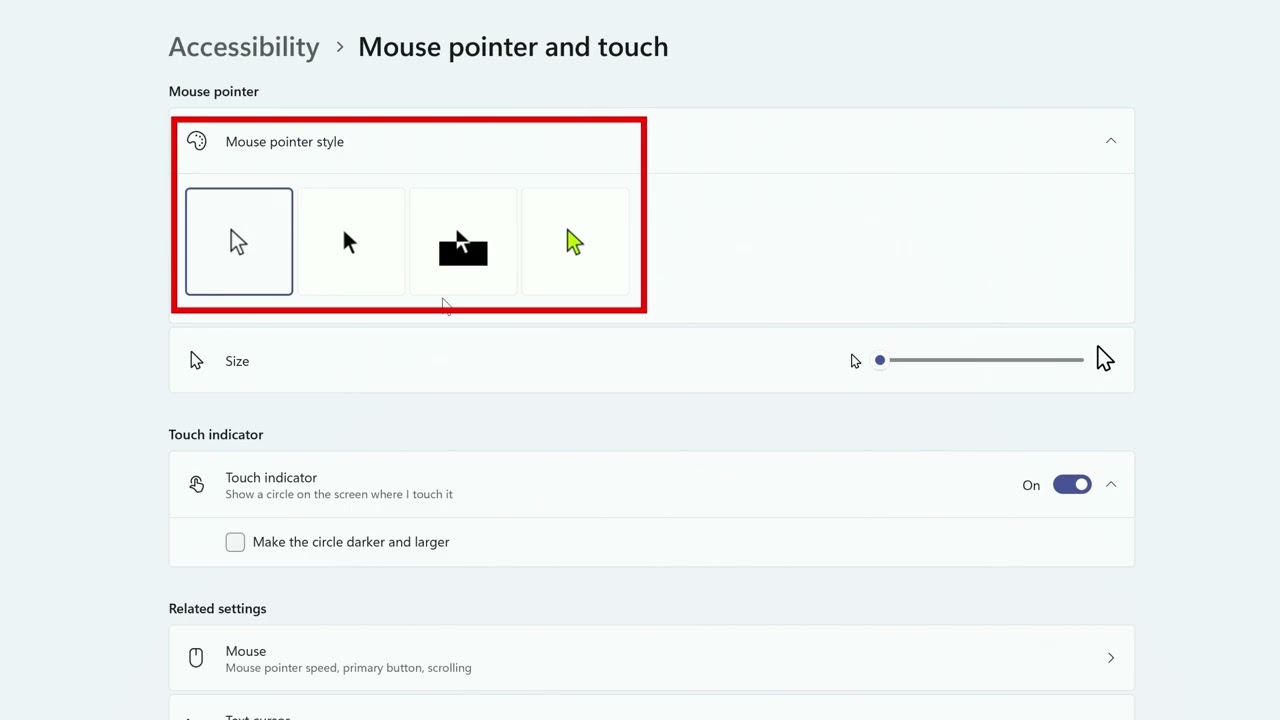Screen dimensions: 1280x720
Task: Click the small cursor icon left of slider
Action: [855, 361]
